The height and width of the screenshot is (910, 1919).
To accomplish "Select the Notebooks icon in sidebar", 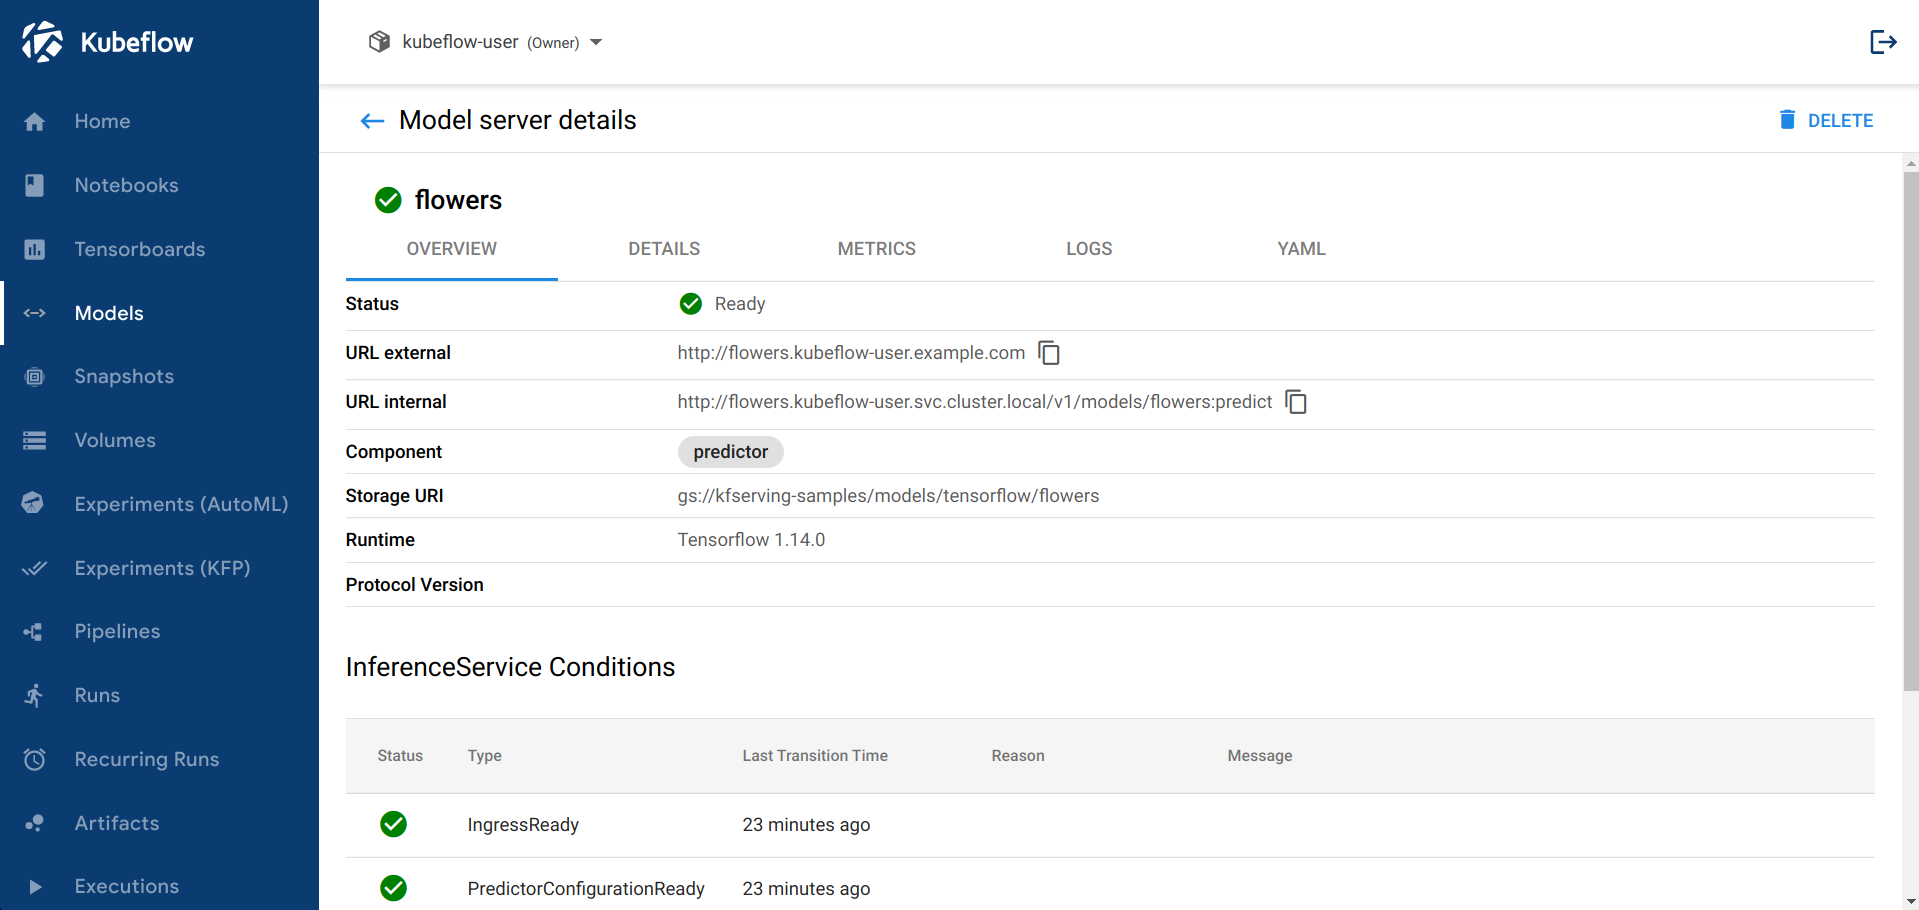I will point(35,185).
